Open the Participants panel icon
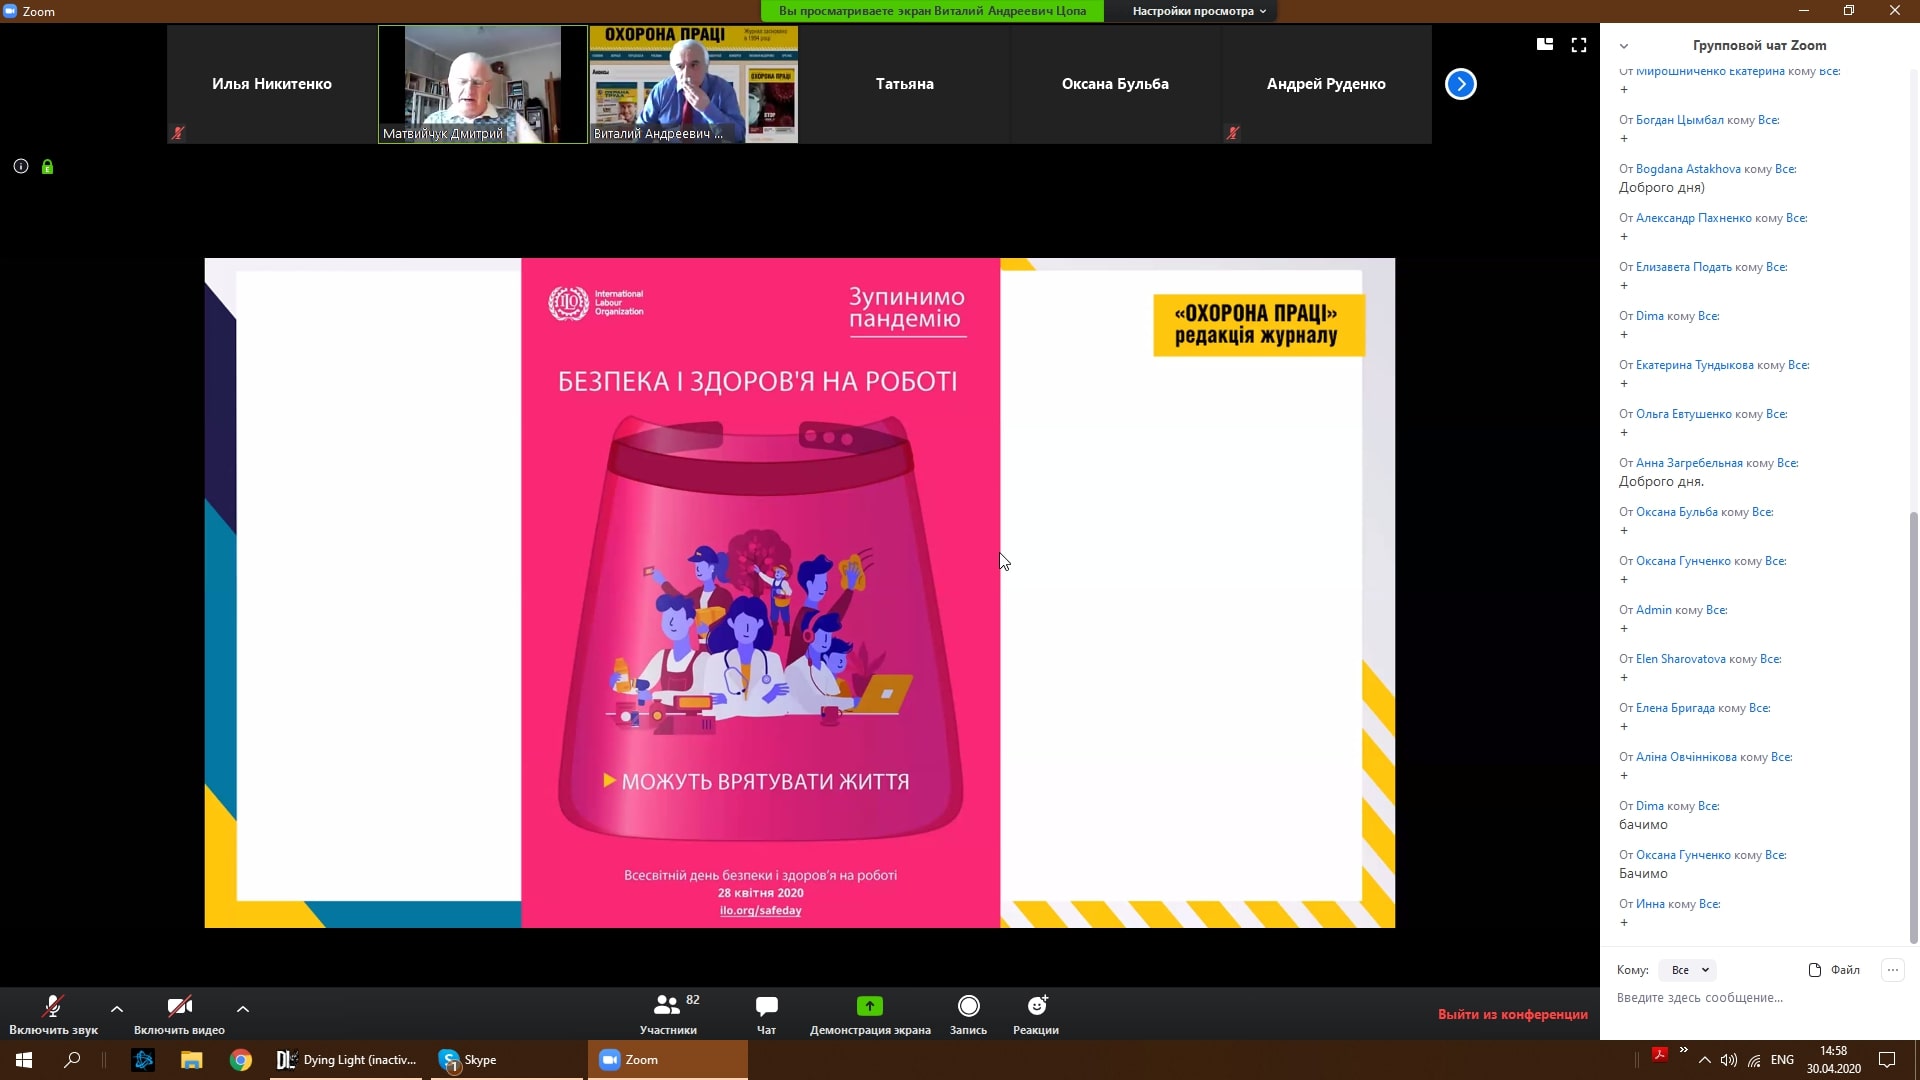The width and height of the screenshot is (1920, 1080). click(x=667, y=1006)
